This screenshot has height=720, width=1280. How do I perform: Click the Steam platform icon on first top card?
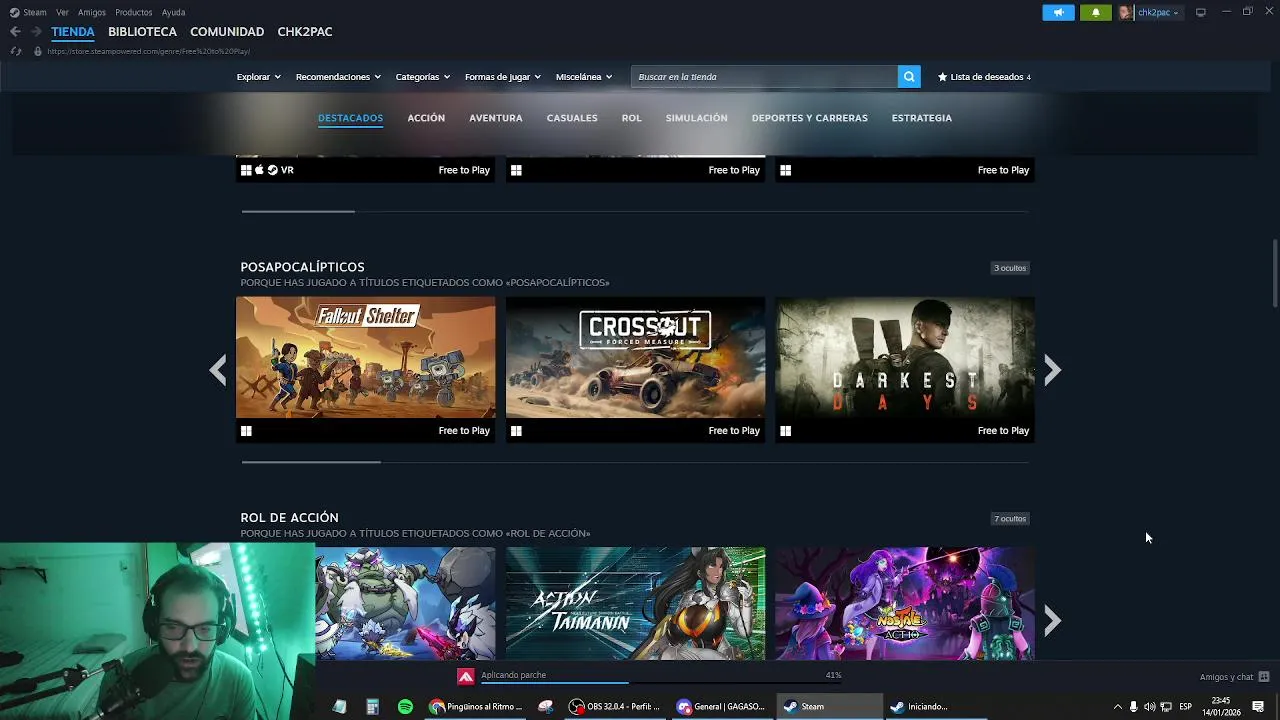click(272, 170)
